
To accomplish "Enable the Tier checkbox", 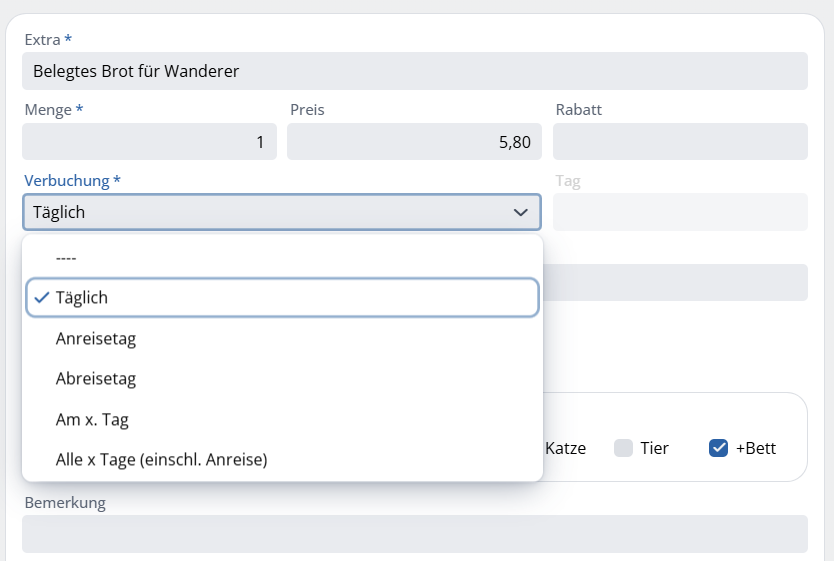I will pos(623,448).
